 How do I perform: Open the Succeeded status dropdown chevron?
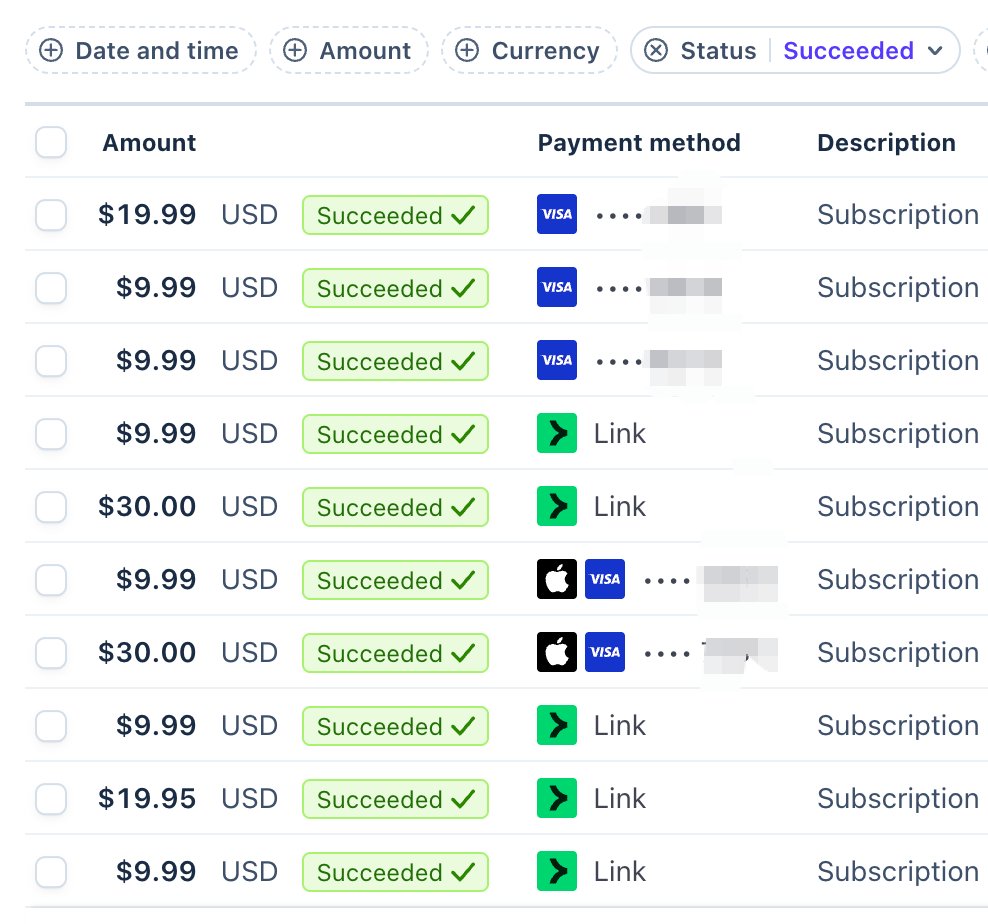coord(935,50)
